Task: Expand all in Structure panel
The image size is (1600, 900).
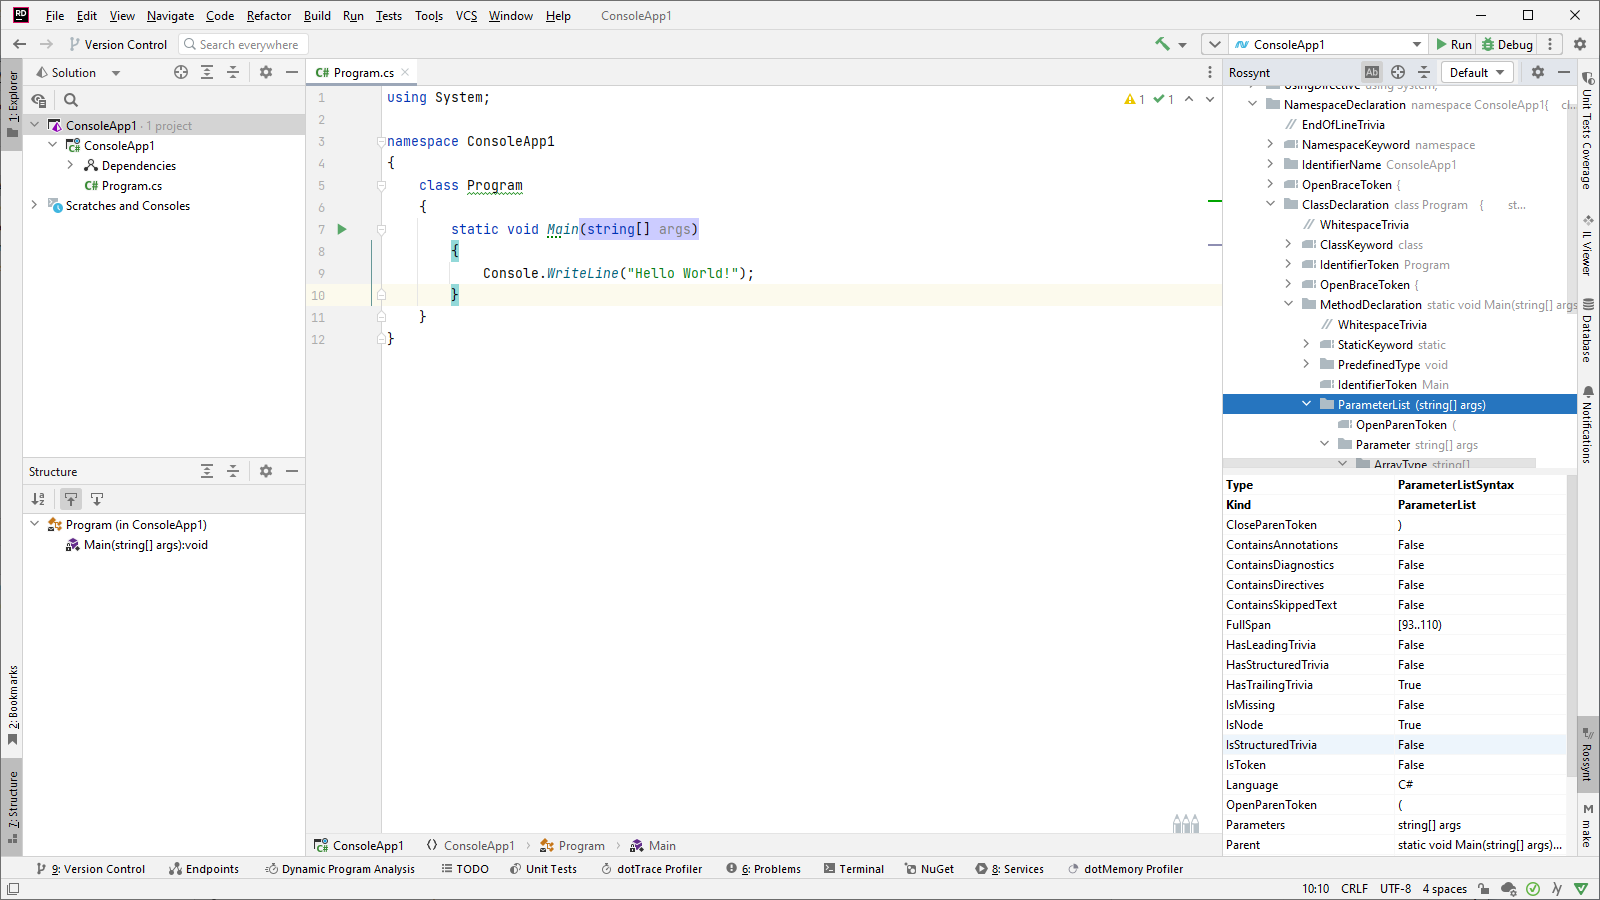Action: (x=207, y=471)
